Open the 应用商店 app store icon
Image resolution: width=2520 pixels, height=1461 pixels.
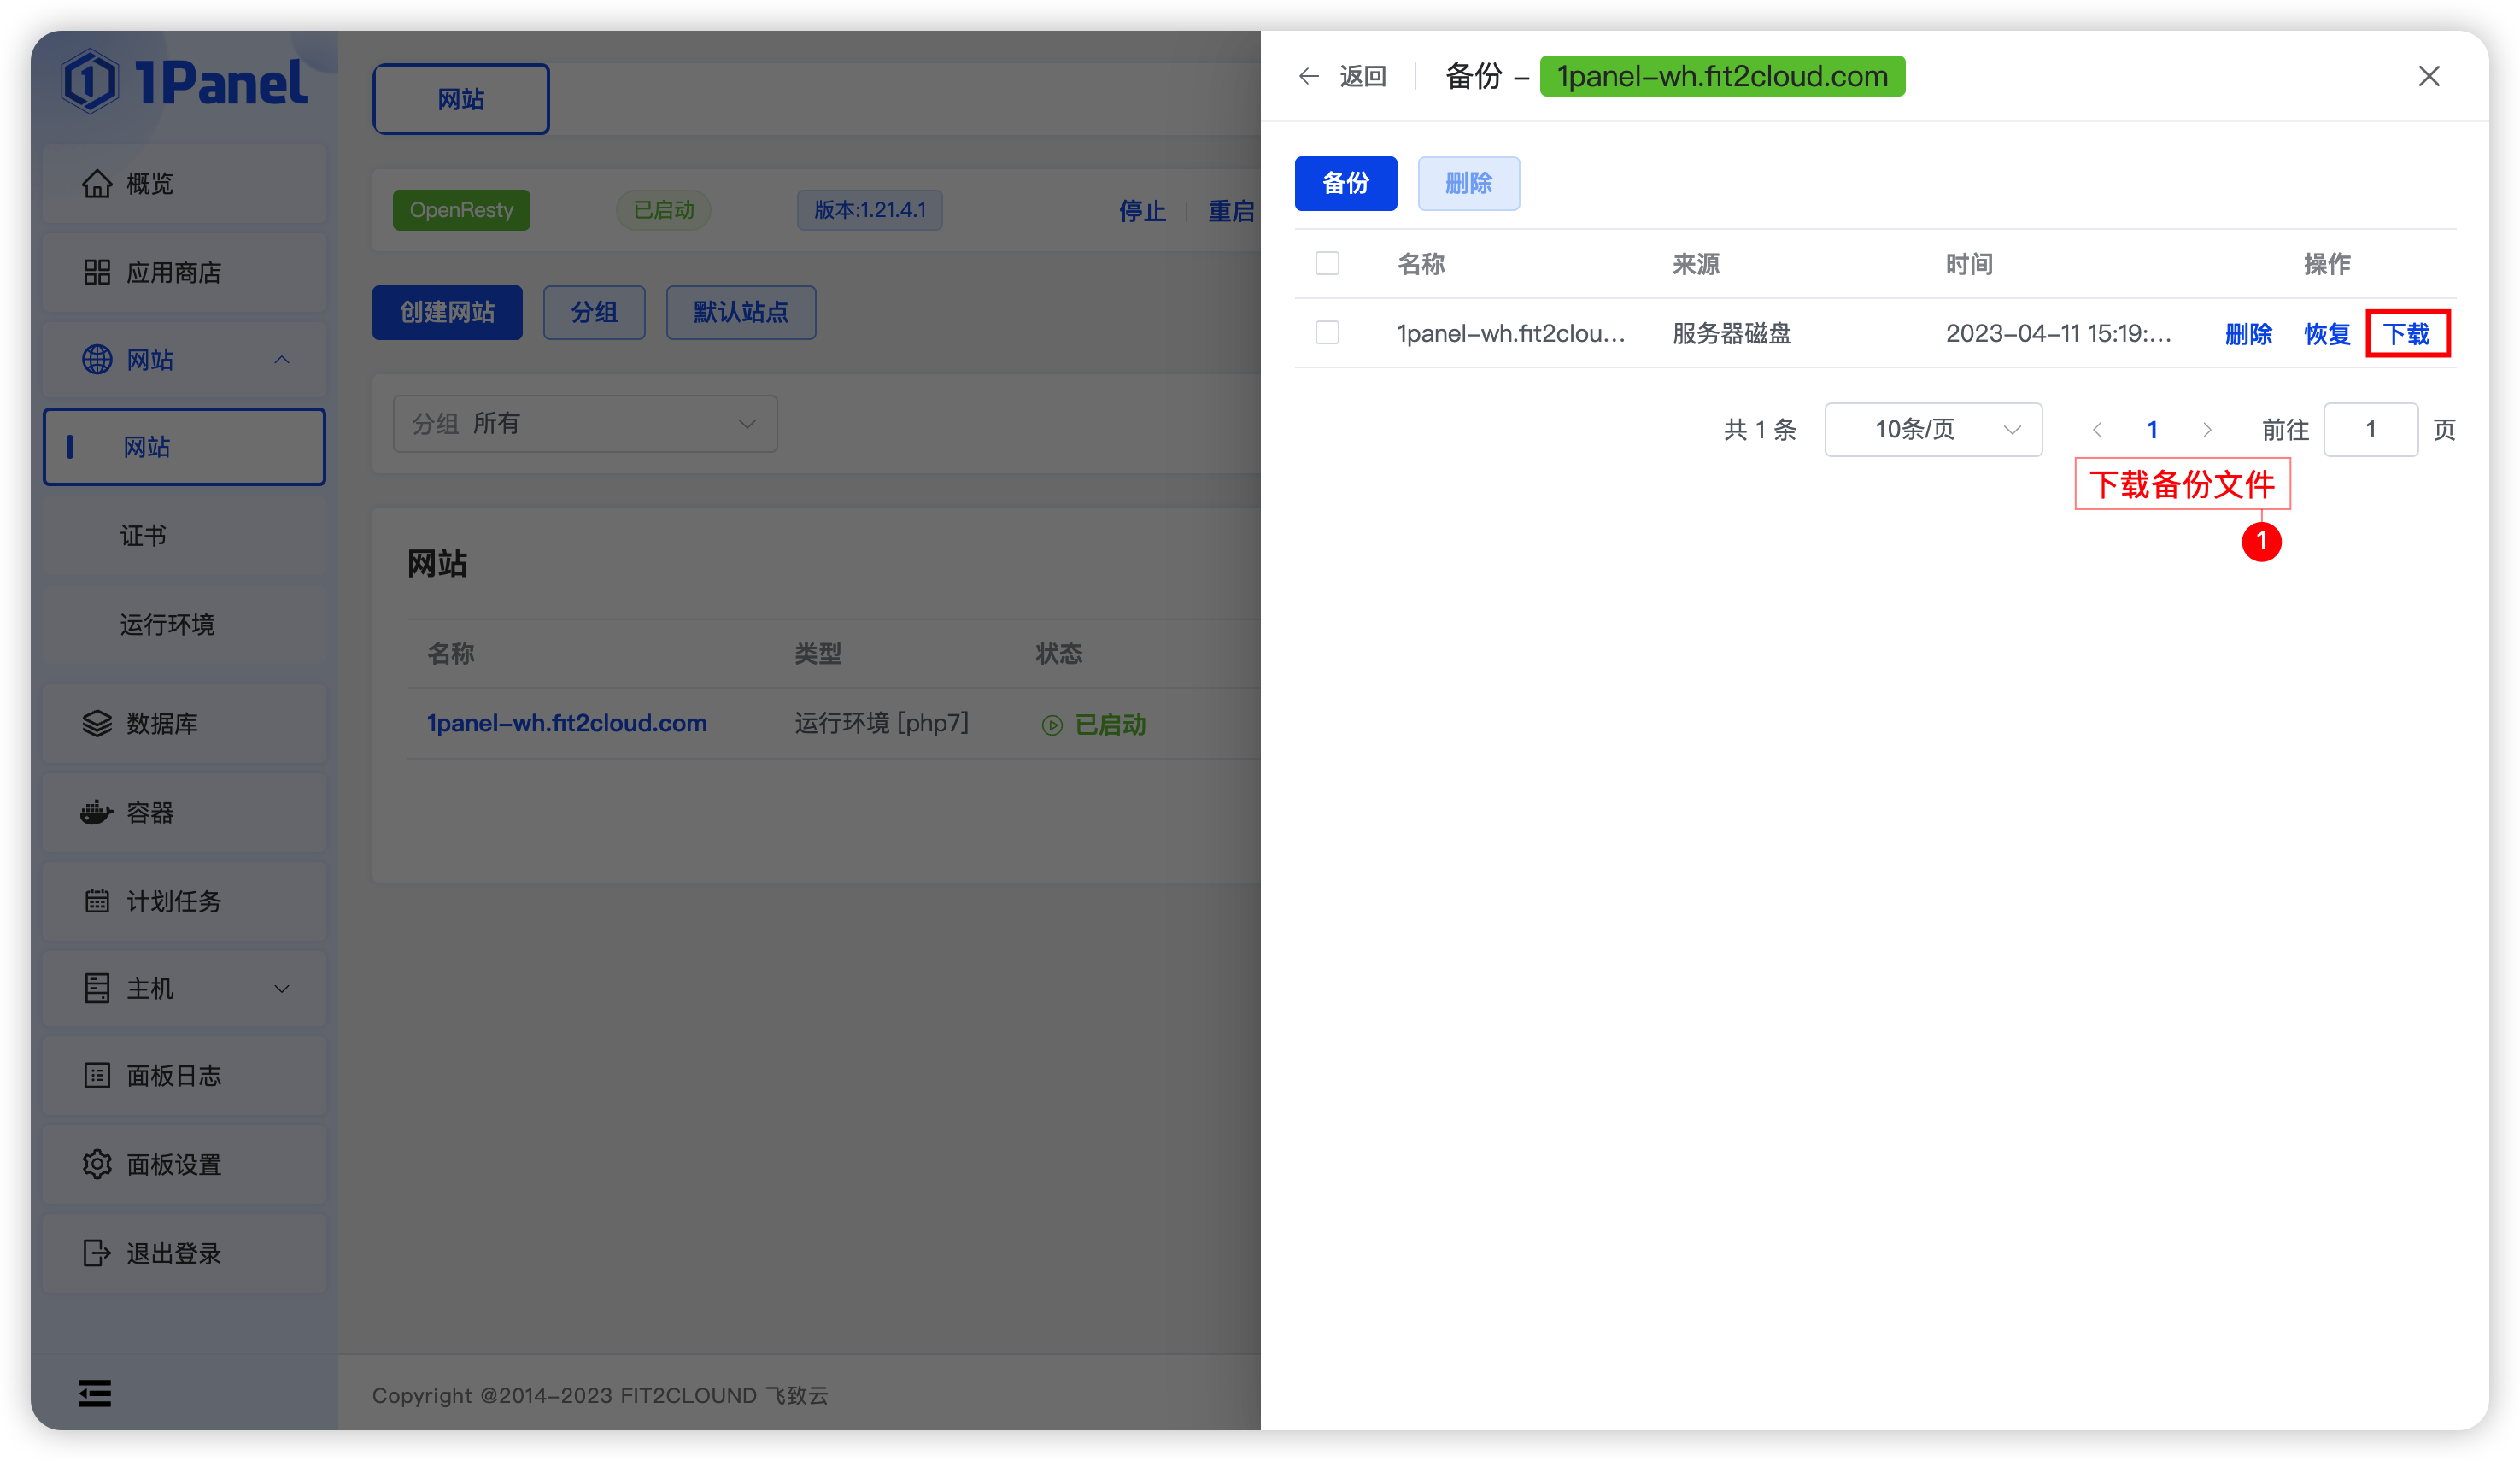coord(97,272)
